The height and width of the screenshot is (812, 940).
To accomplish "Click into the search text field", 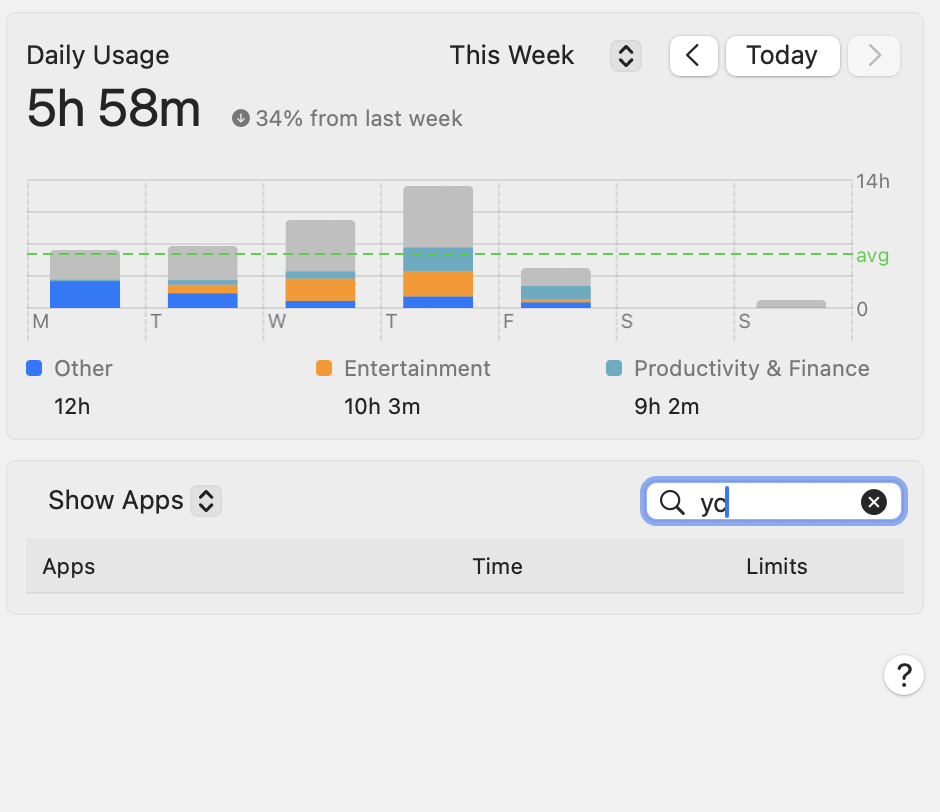I will click(x=780, y=502).
